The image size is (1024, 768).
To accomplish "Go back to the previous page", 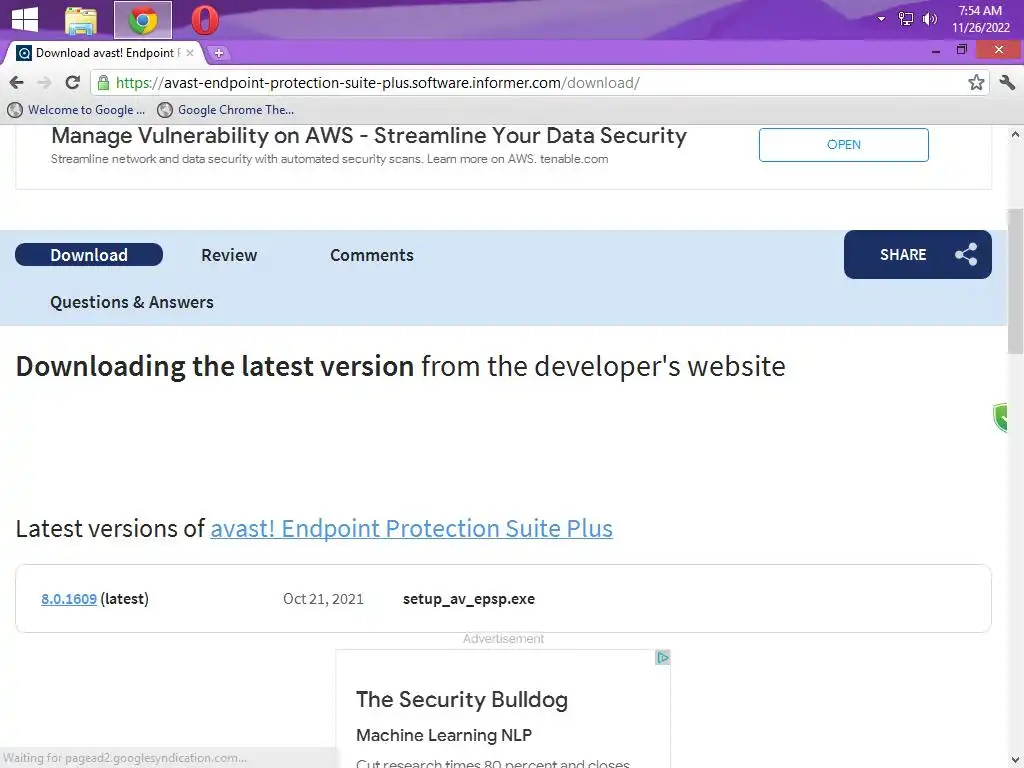I will pyautogui.click(x=17, y=82).
